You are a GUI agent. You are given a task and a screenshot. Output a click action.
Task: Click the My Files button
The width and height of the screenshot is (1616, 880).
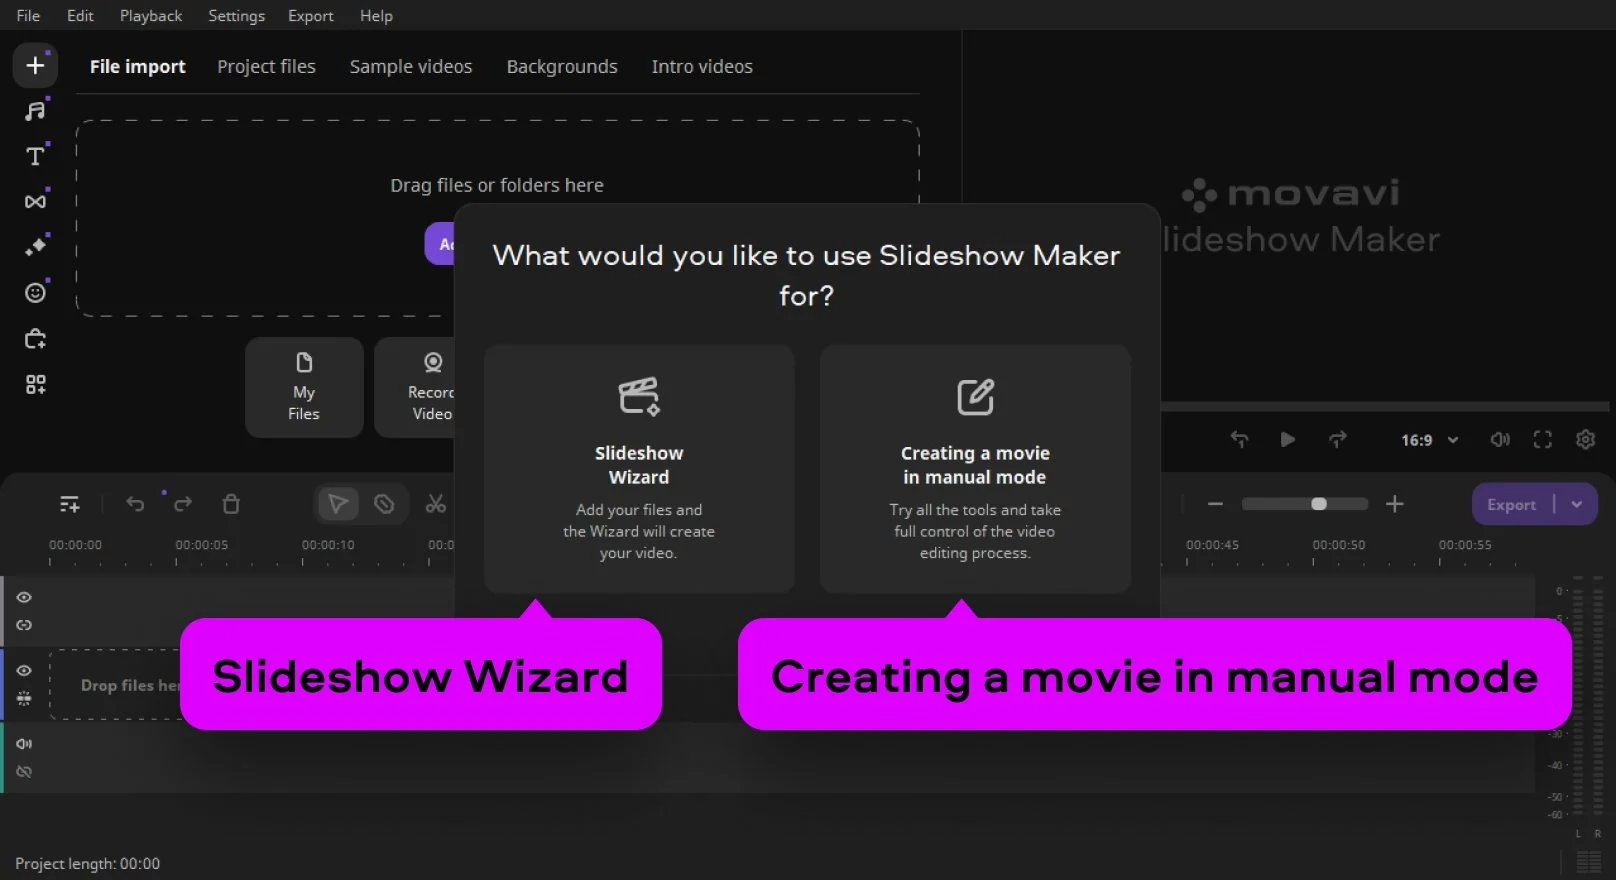click(304, 387)
